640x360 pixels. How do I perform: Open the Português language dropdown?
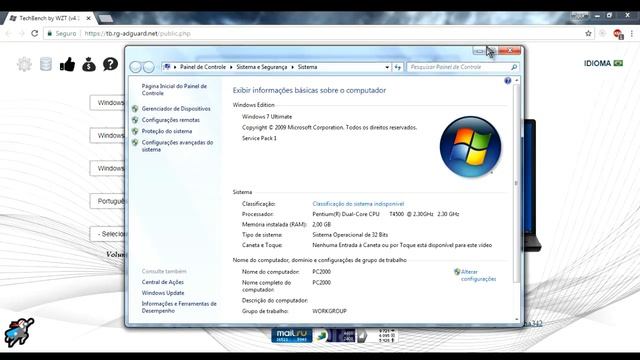pyautogui.click(x=107, y=201)
